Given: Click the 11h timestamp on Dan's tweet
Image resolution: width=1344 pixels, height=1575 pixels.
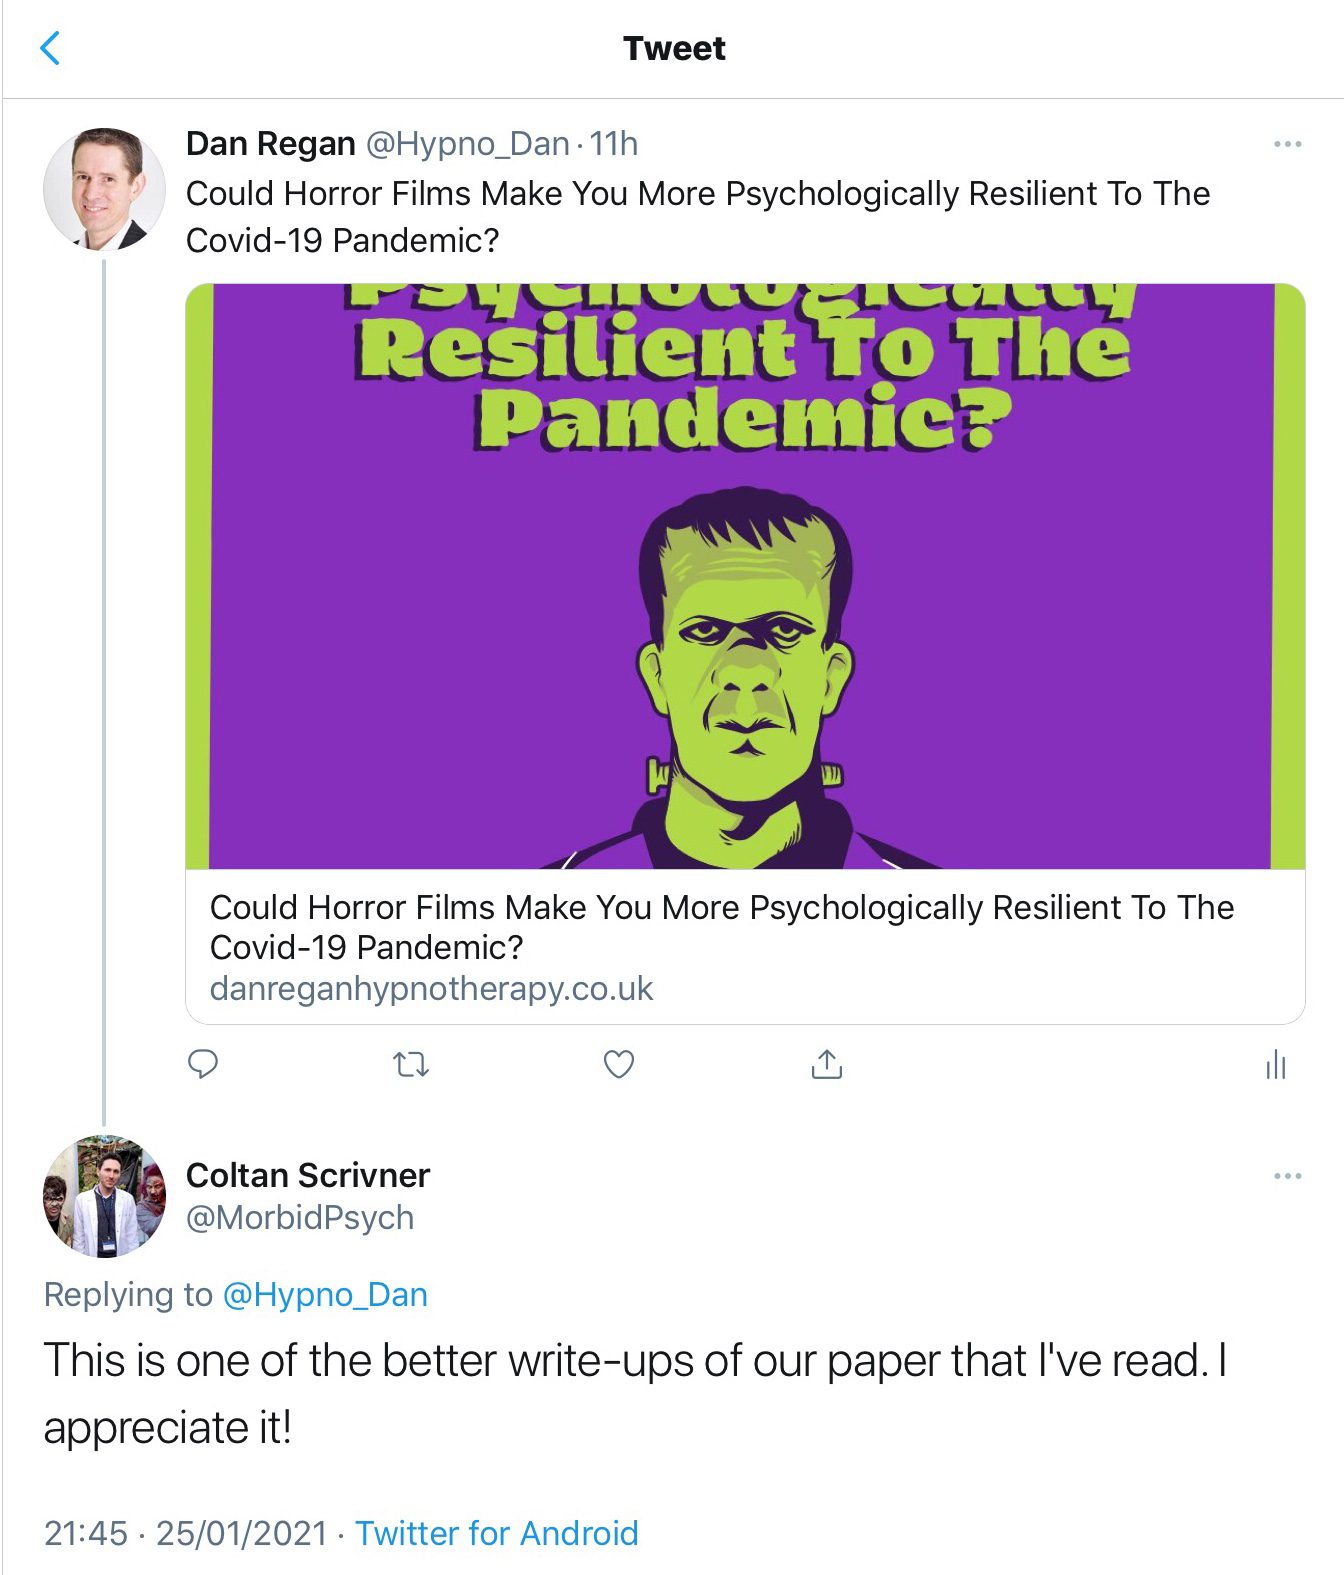Looking at the screenshot, I should (614, 144).
